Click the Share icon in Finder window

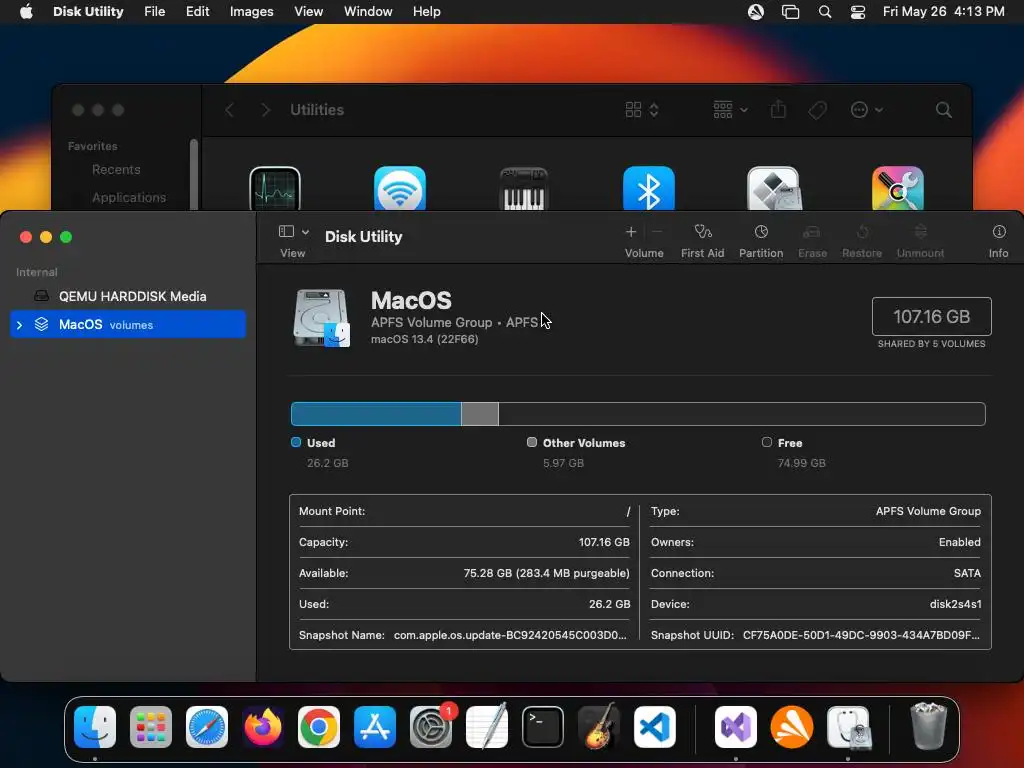click(778, 110)
